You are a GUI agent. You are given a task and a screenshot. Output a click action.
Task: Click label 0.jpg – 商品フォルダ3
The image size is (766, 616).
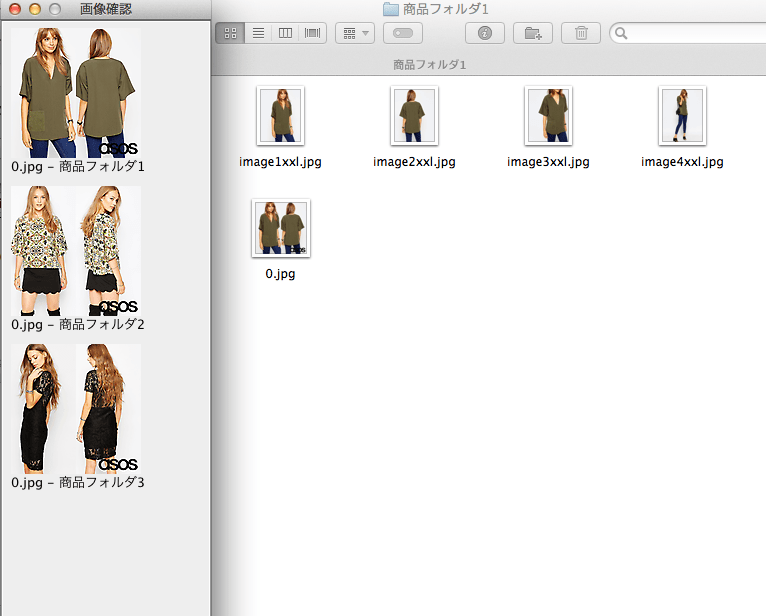click(x=78, y=483)
